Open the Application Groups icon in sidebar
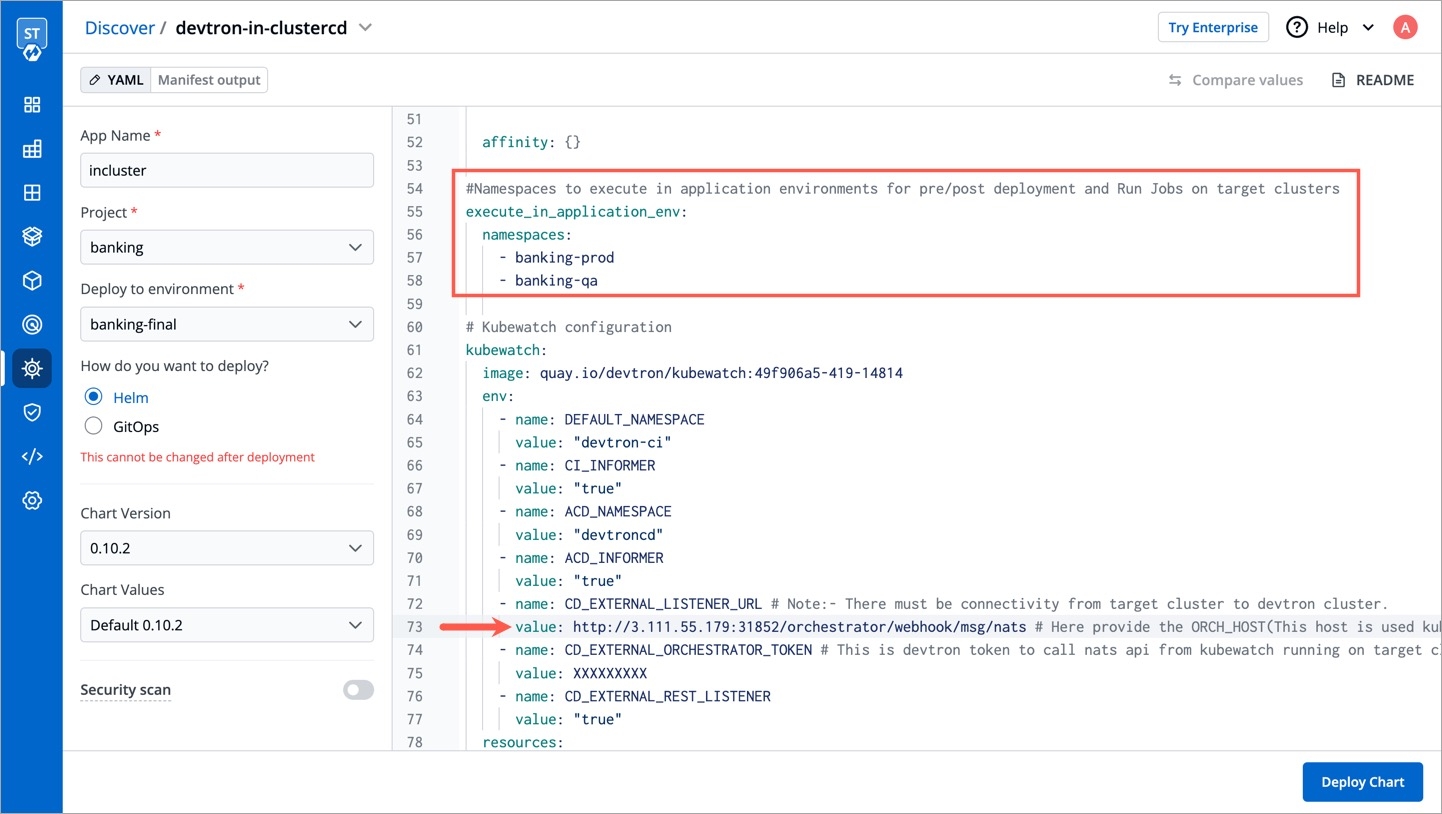Screen dimensions: 1442x814 click(x=32, y=193)
